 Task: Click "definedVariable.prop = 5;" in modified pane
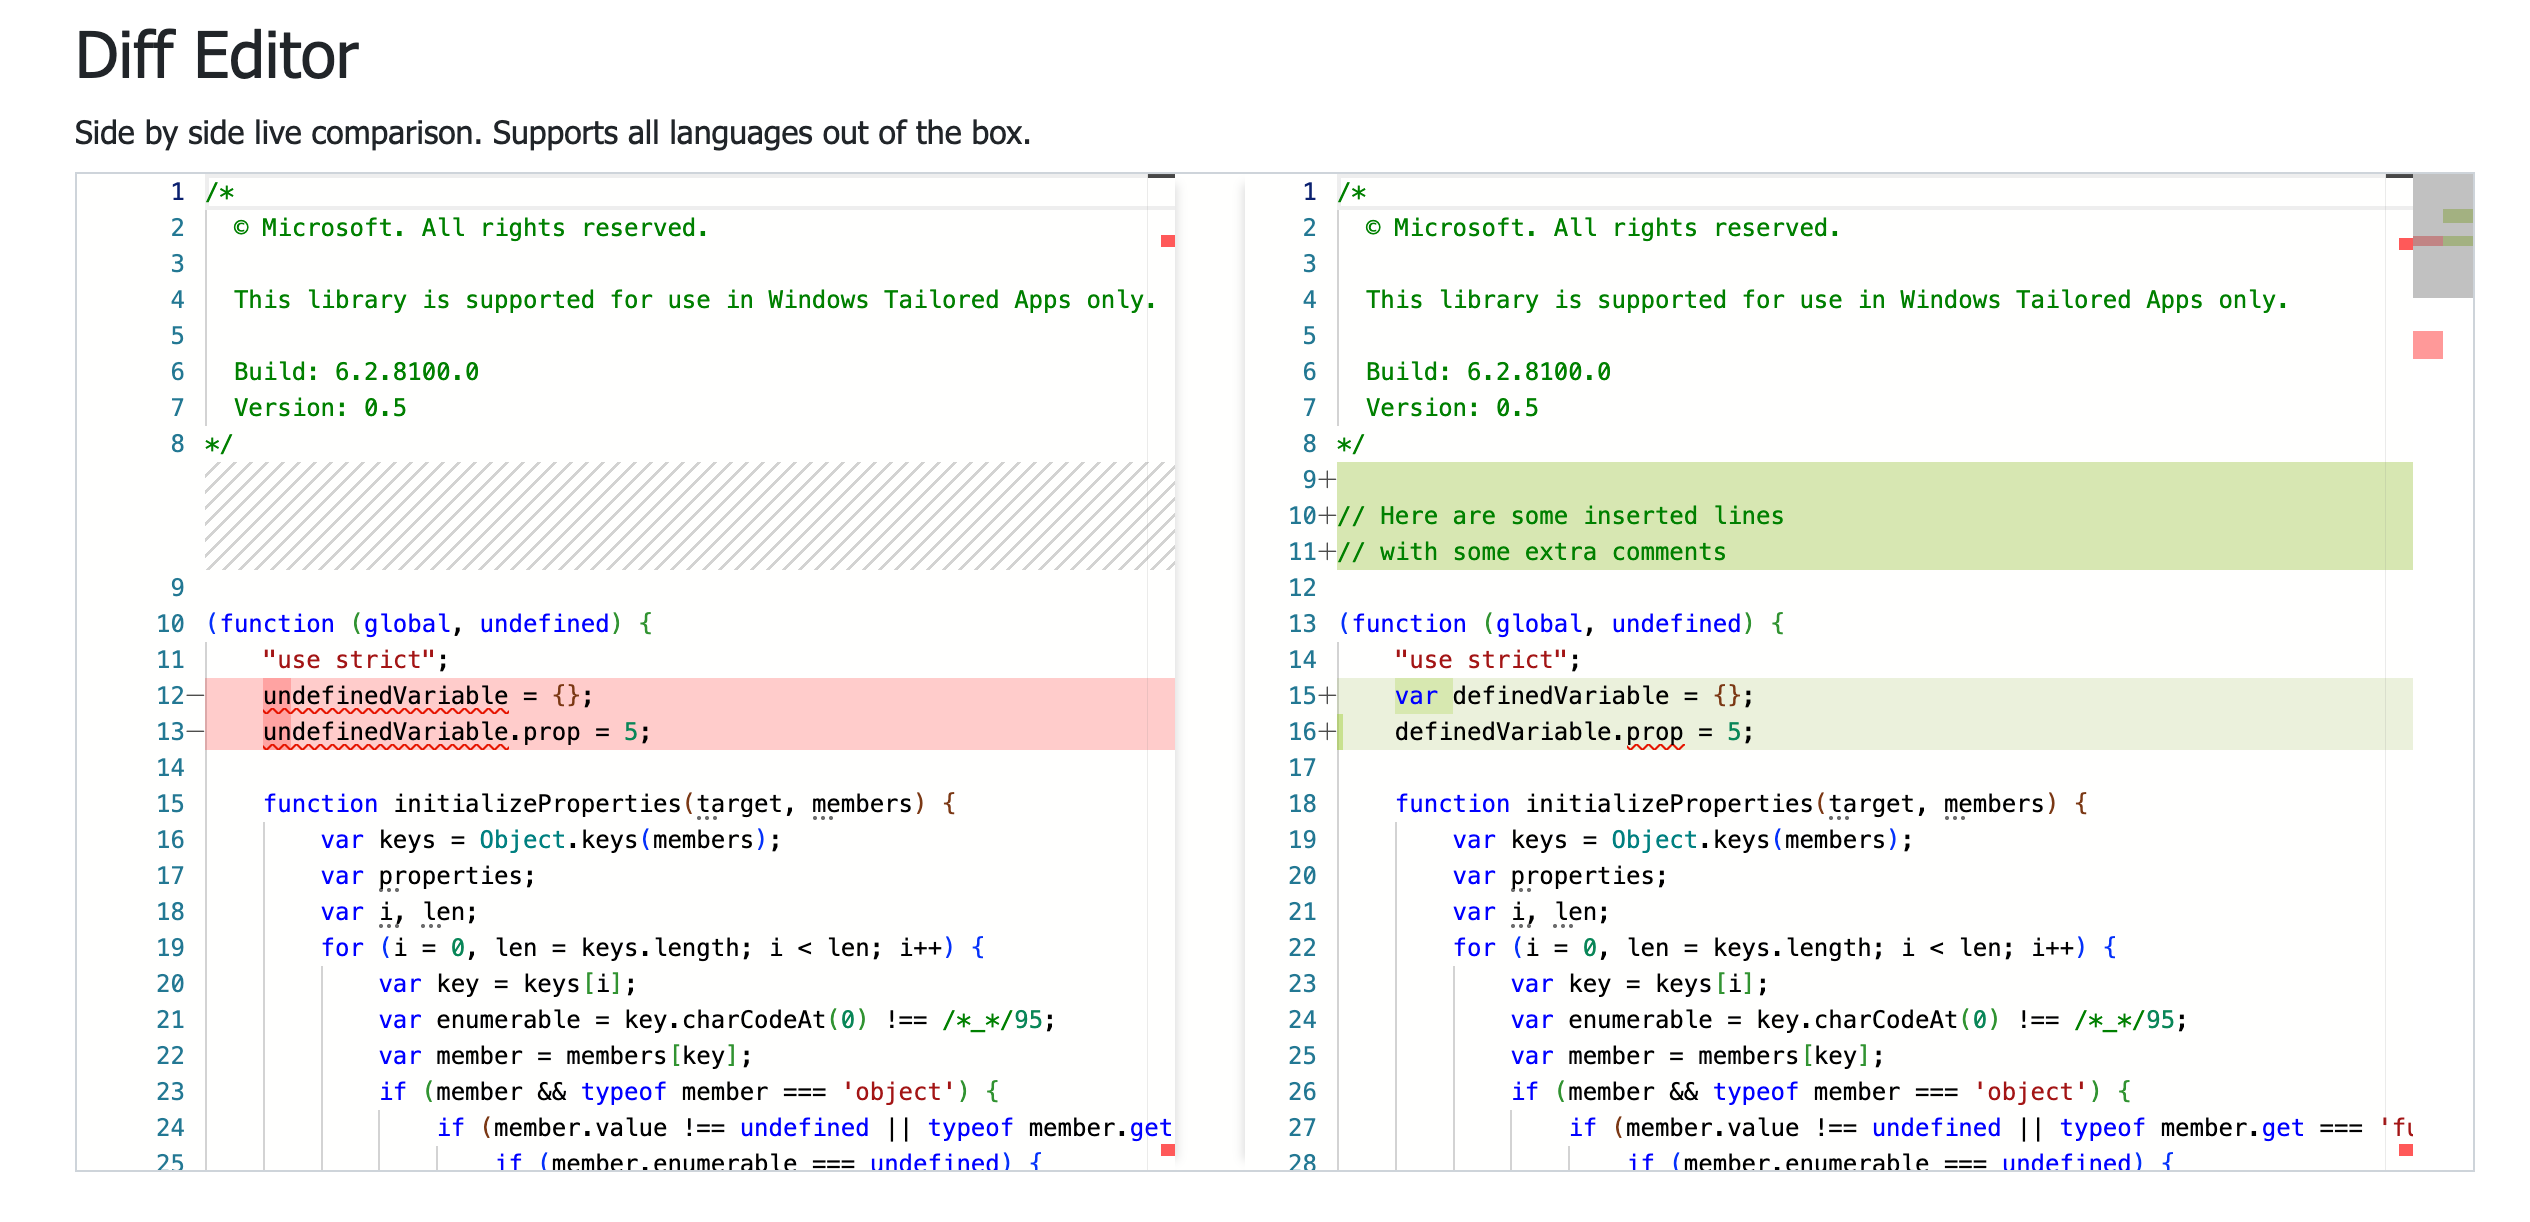(x=1574, y=731)
